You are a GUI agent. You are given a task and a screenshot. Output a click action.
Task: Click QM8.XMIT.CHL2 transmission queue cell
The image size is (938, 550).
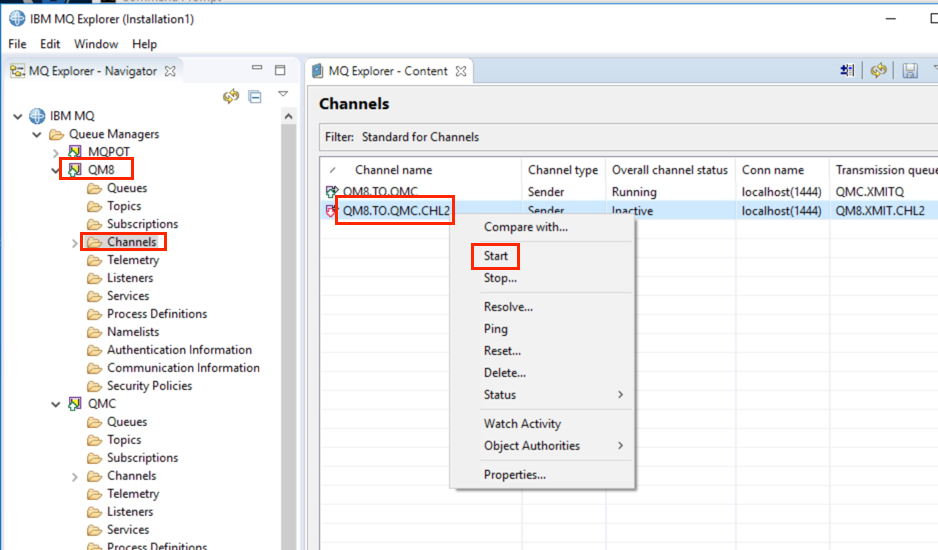point(880,211)
